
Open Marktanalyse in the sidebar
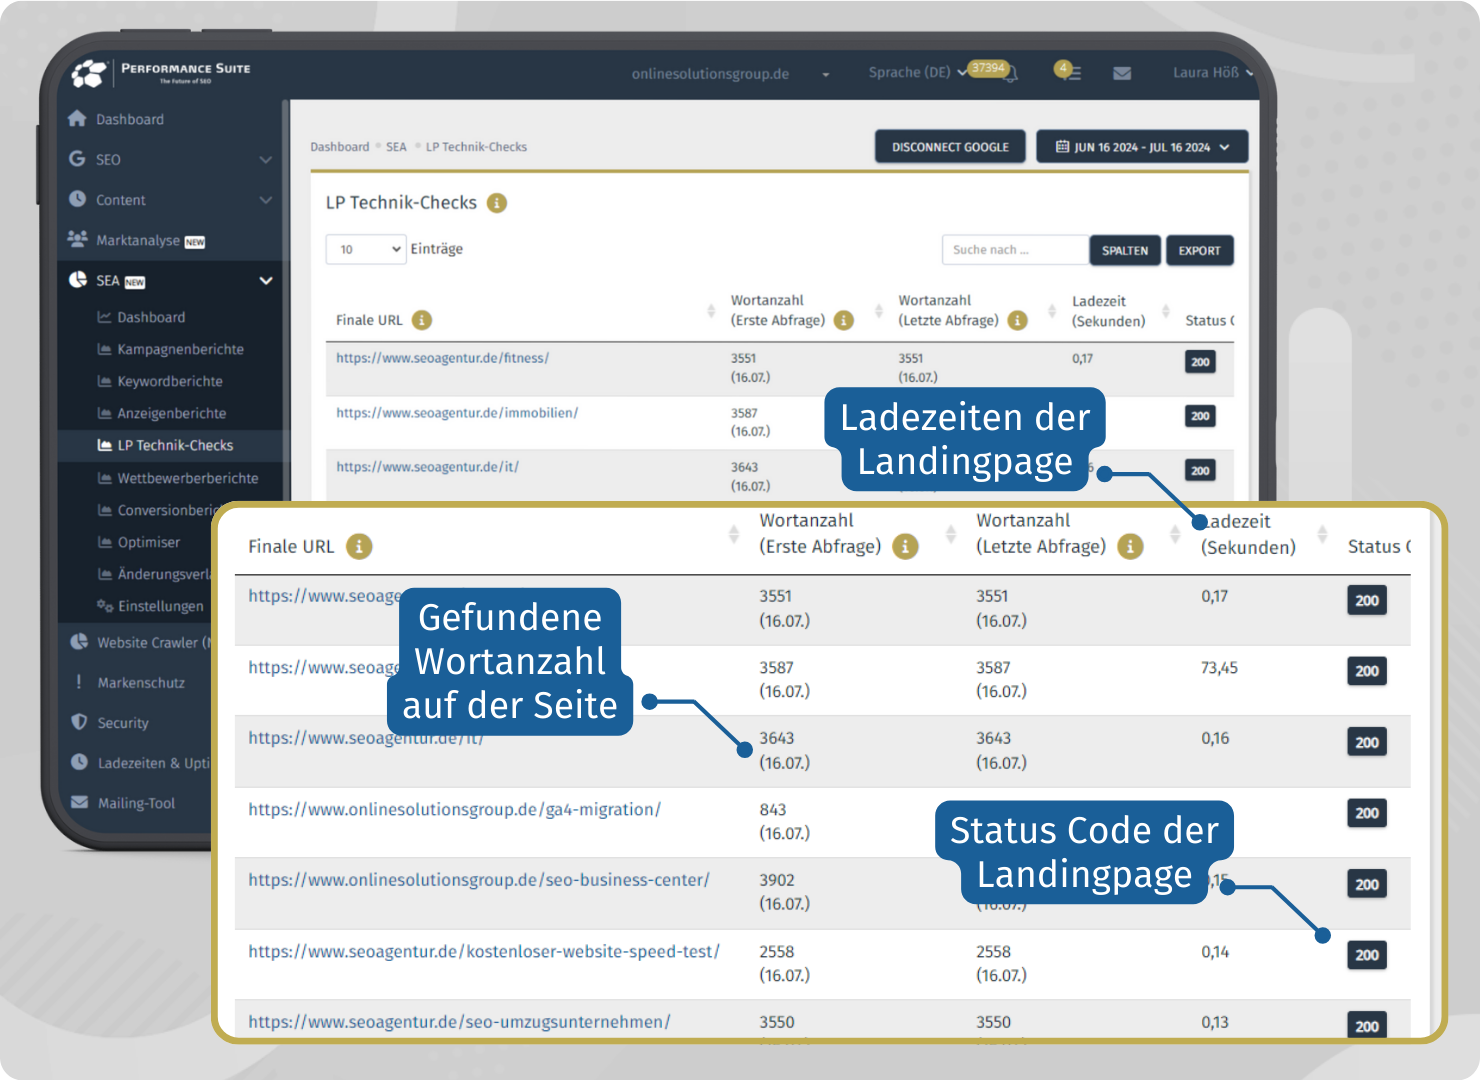[138, 240]
